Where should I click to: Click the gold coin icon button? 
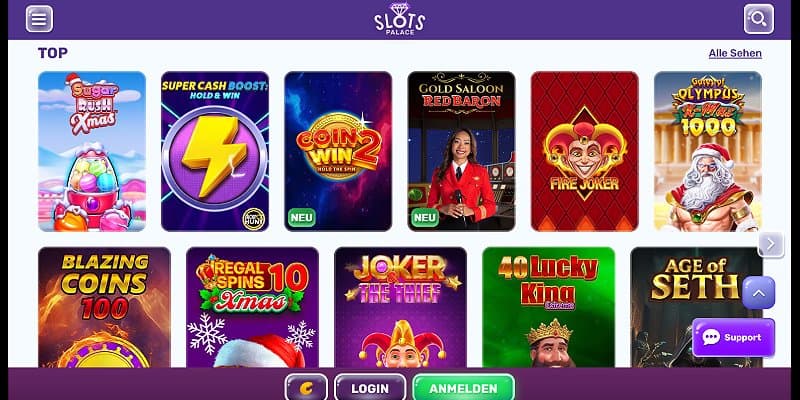tap(306, 388)
